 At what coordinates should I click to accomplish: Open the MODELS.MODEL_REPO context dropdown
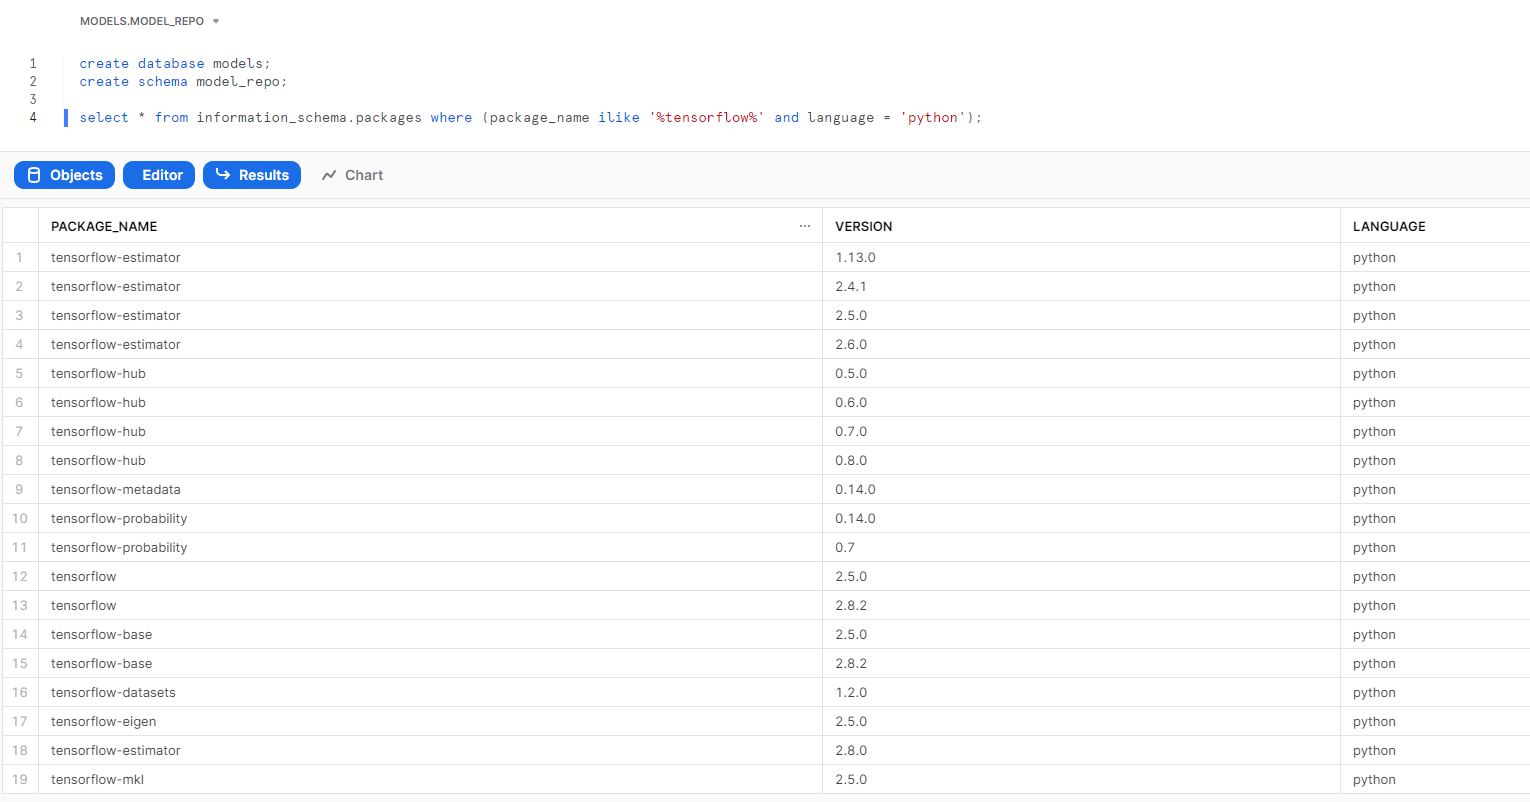click(x=149, y=21)
